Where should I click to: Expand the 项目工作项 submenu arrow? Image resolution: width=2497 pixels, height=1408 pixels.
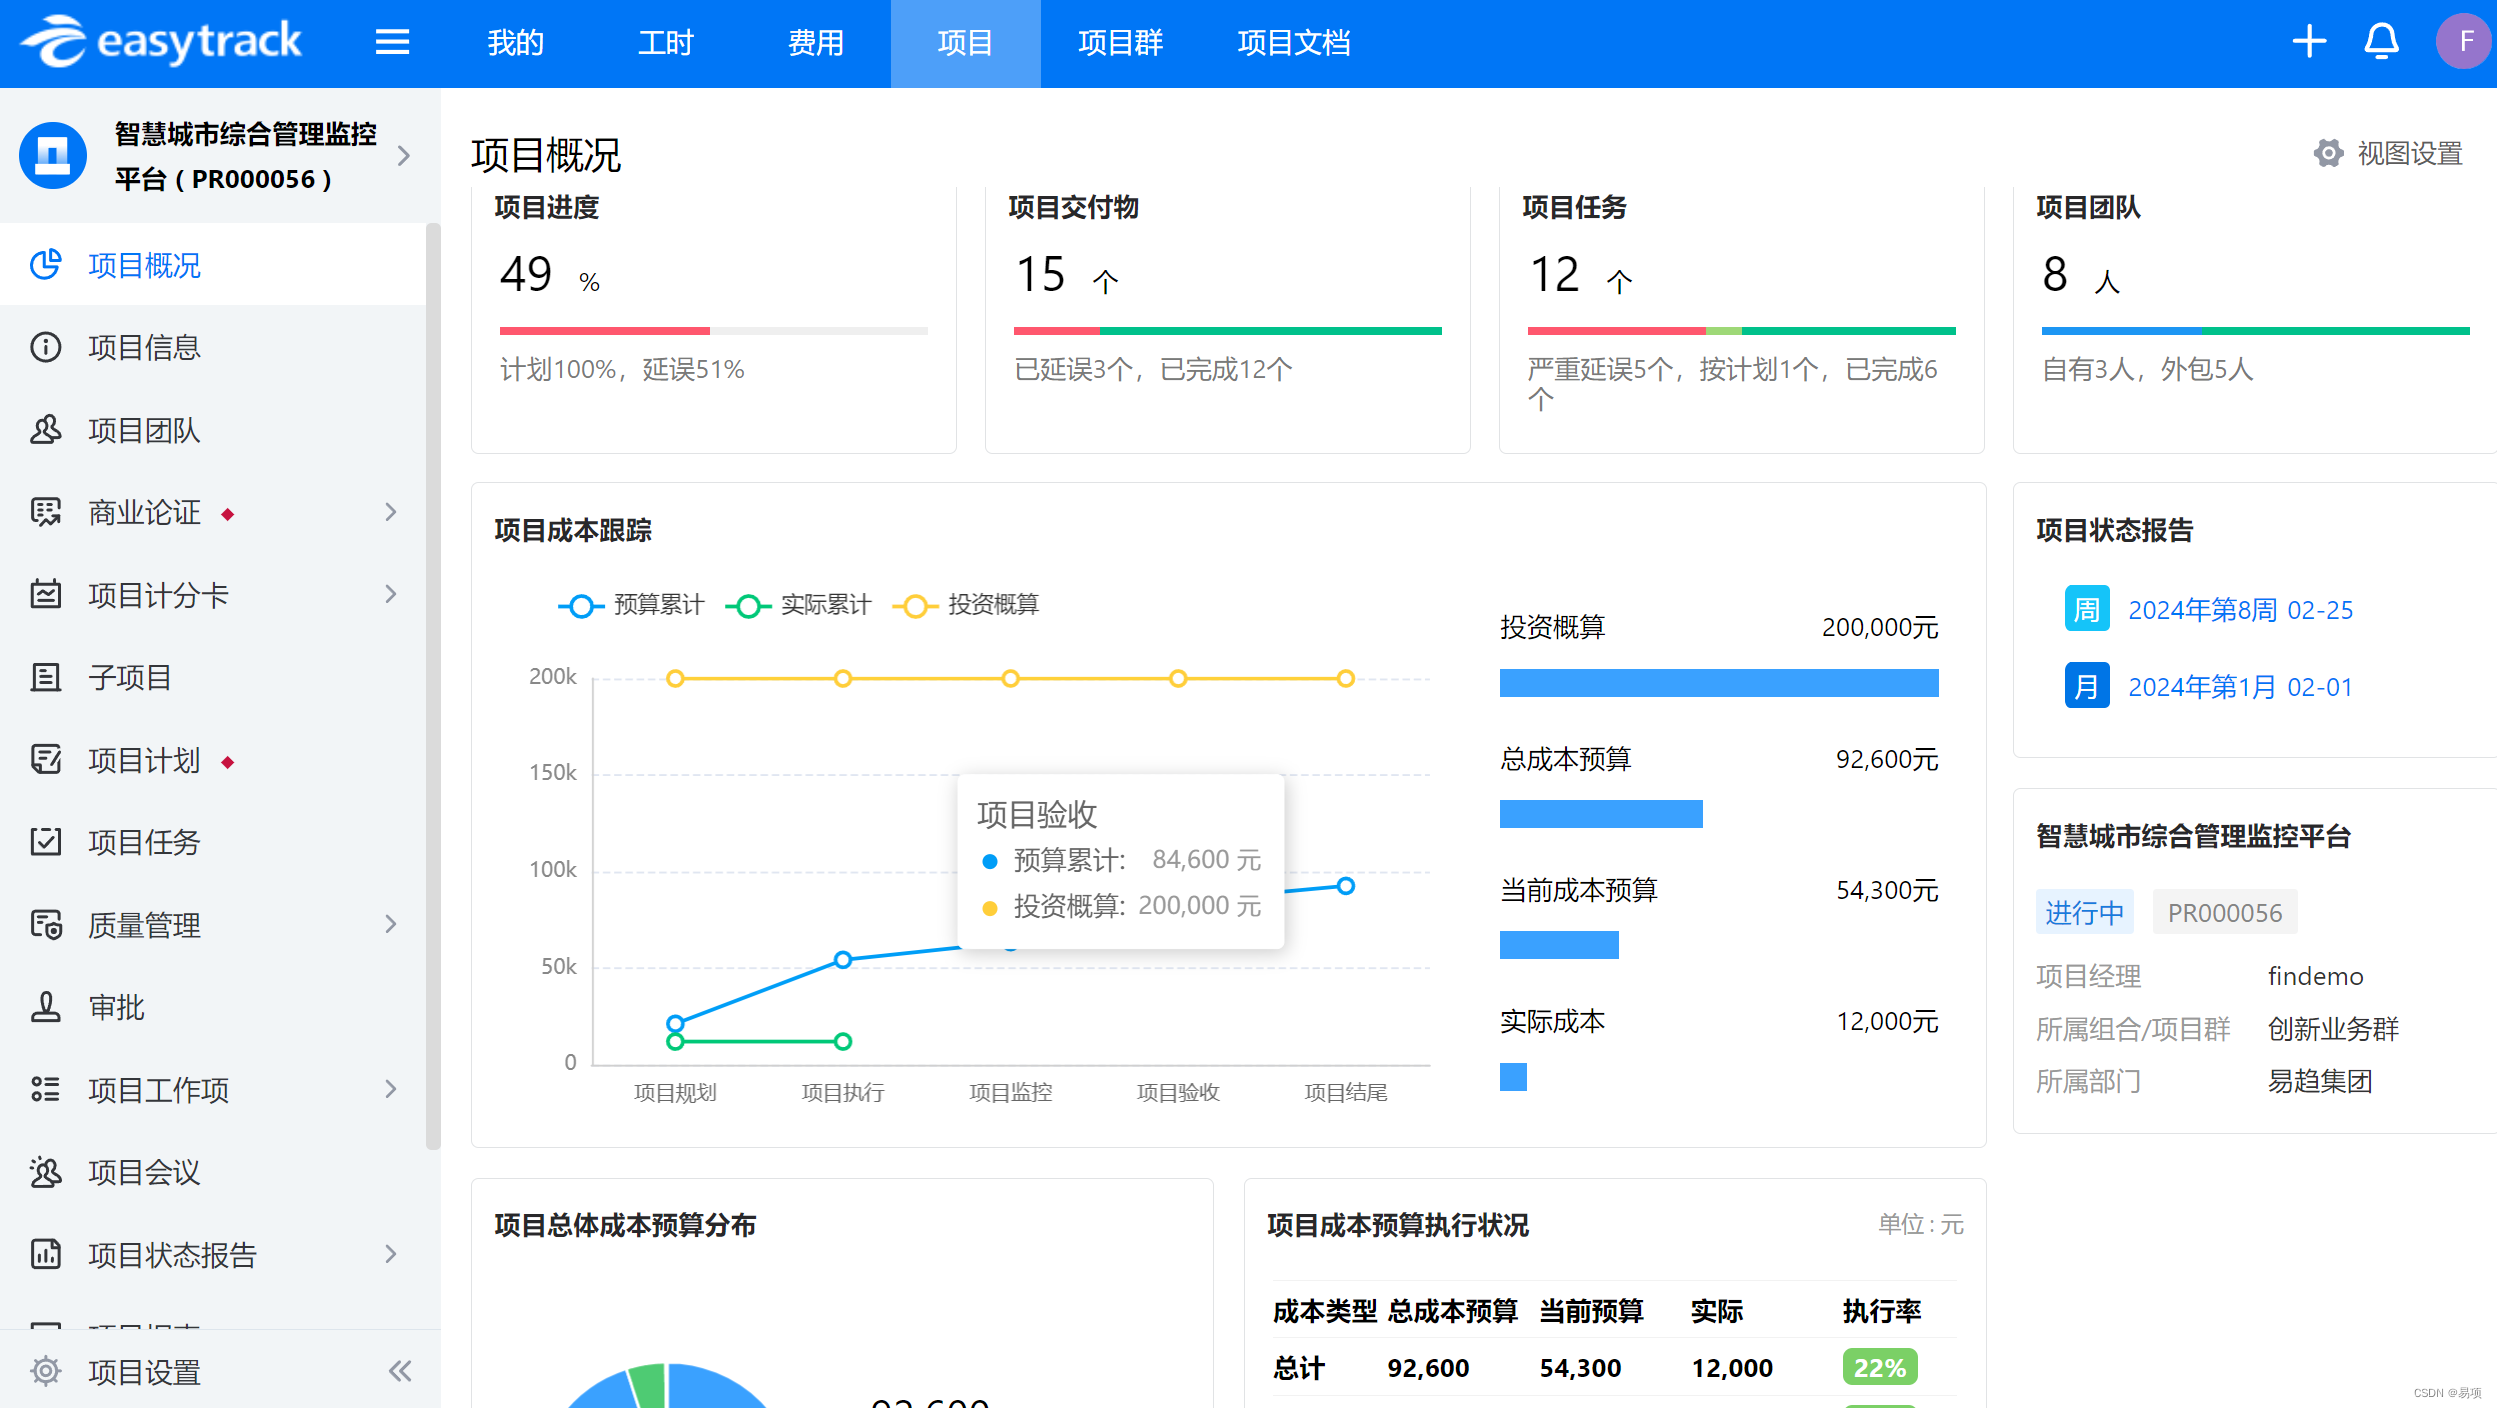(391, 1089)
